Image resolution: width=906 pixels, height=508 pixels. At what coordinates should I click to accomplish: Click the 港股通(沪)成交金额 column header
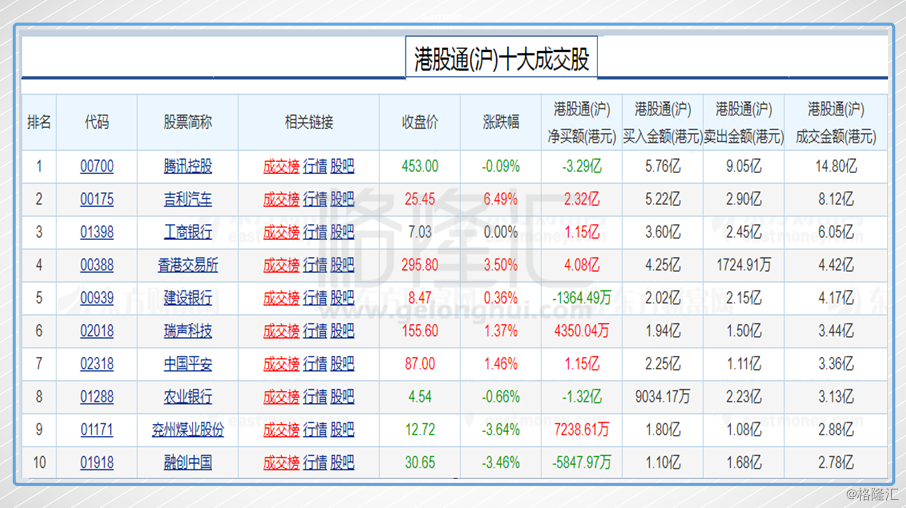point(835,122)
